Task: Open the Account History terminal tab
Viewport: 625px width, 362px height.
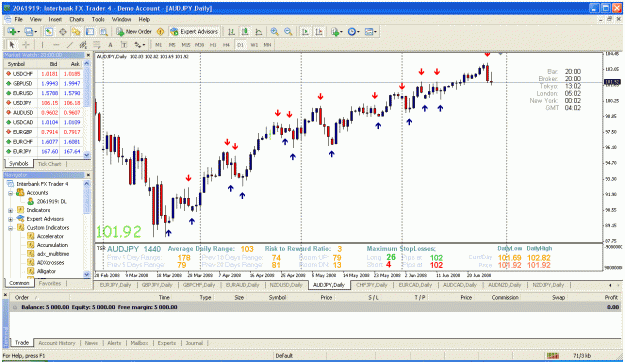Action: point(57,343)
